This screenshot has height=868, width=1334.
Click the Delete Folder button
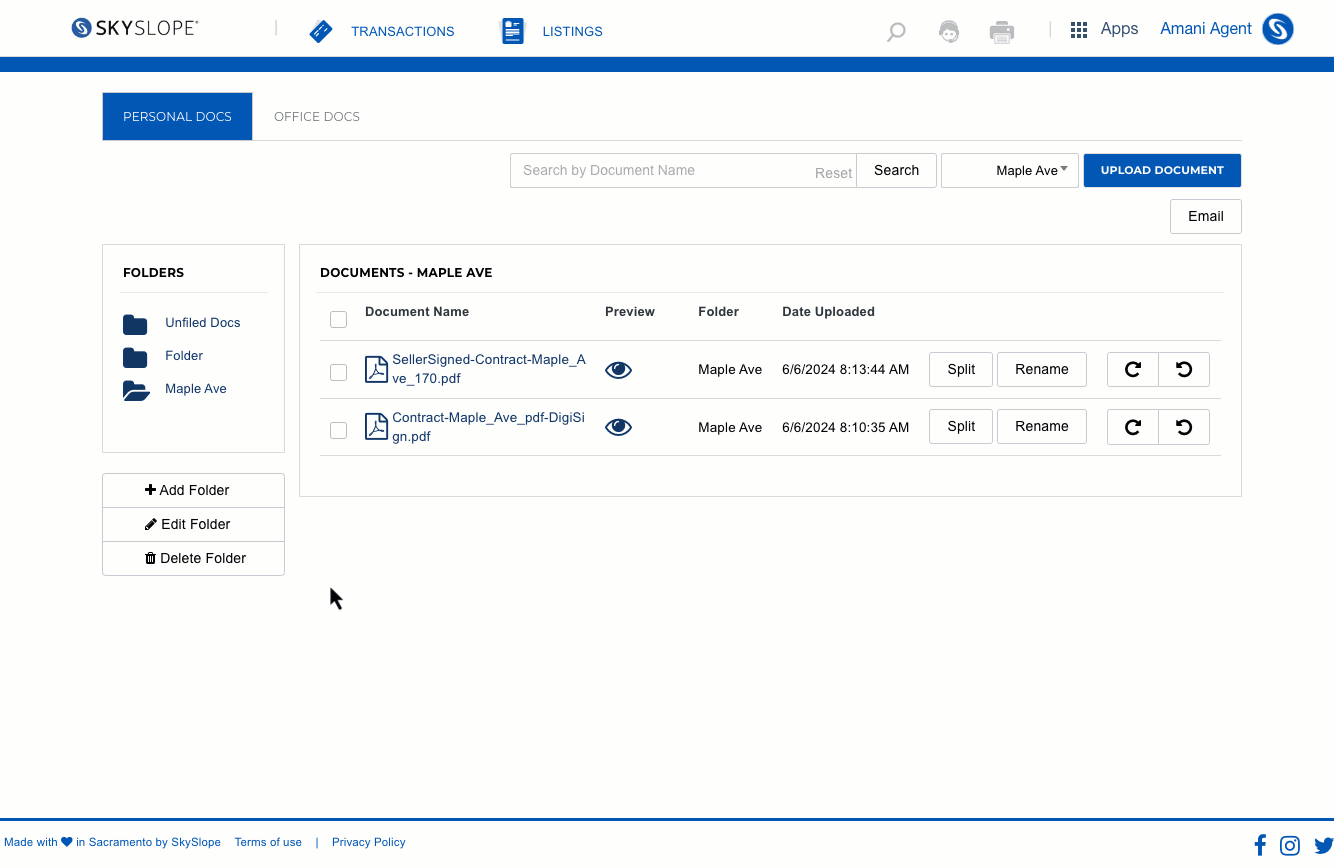click(193, 558)
